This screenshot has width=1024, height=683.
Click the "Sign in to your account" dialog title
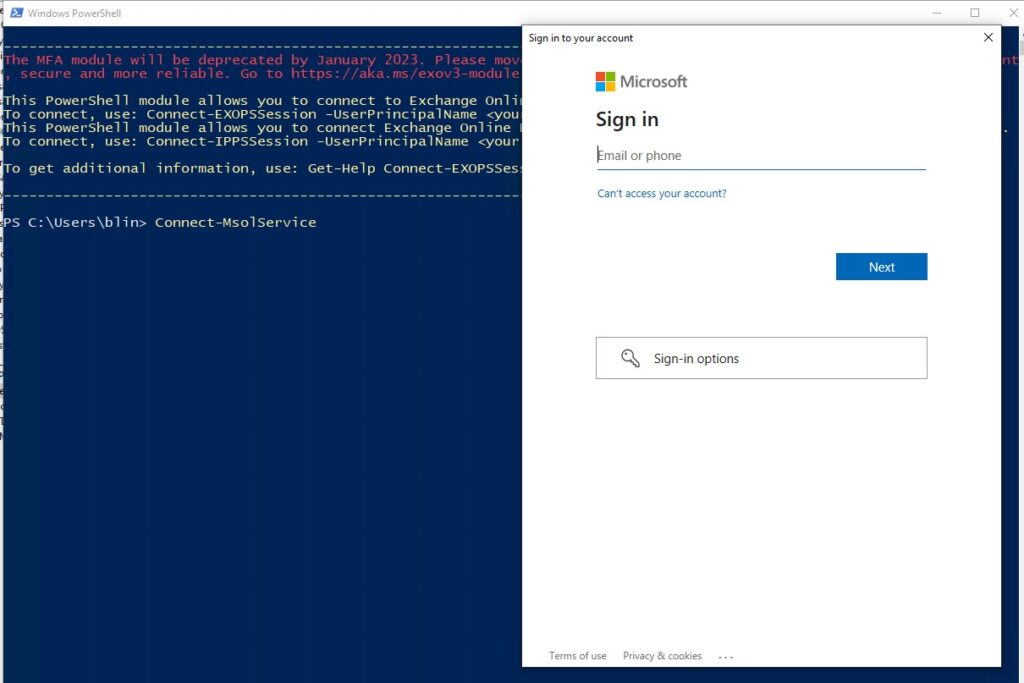point(581,38)
